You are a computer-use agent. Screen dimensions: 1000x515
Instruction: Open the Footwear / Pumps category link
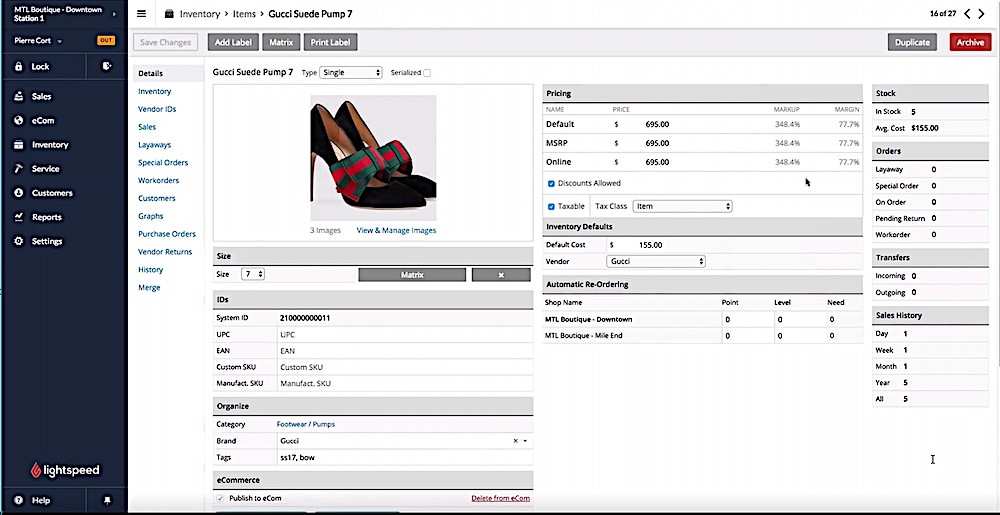[305, 424]
